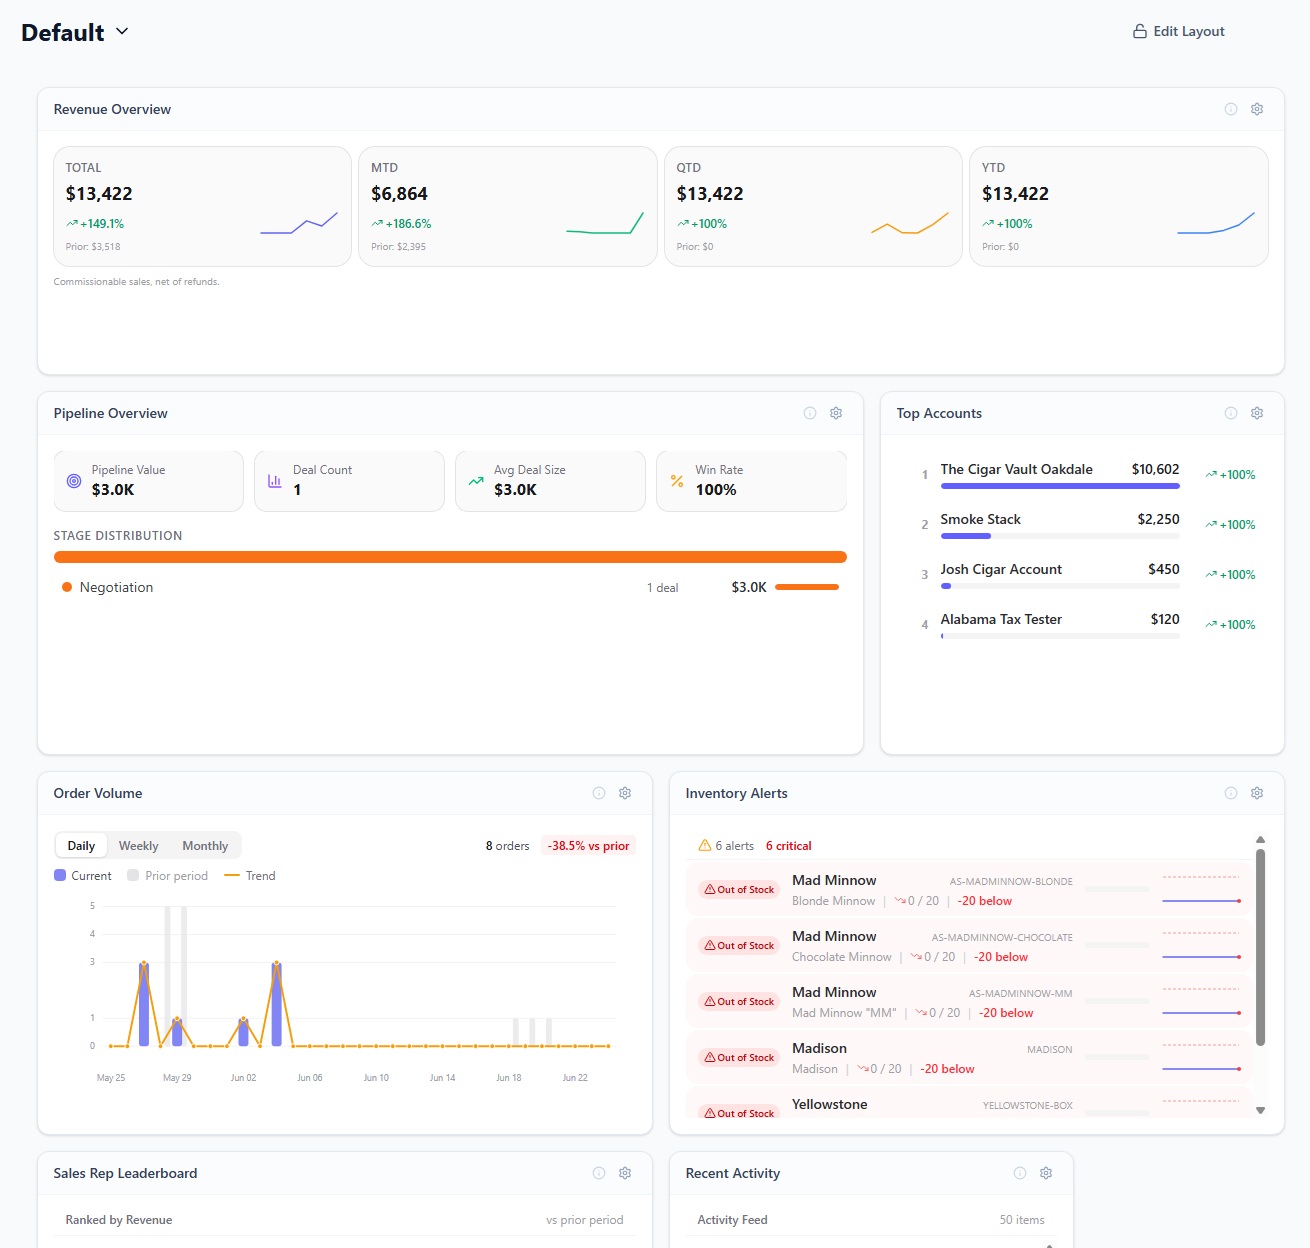Open Inventory Alerts settings gear

1257,793
